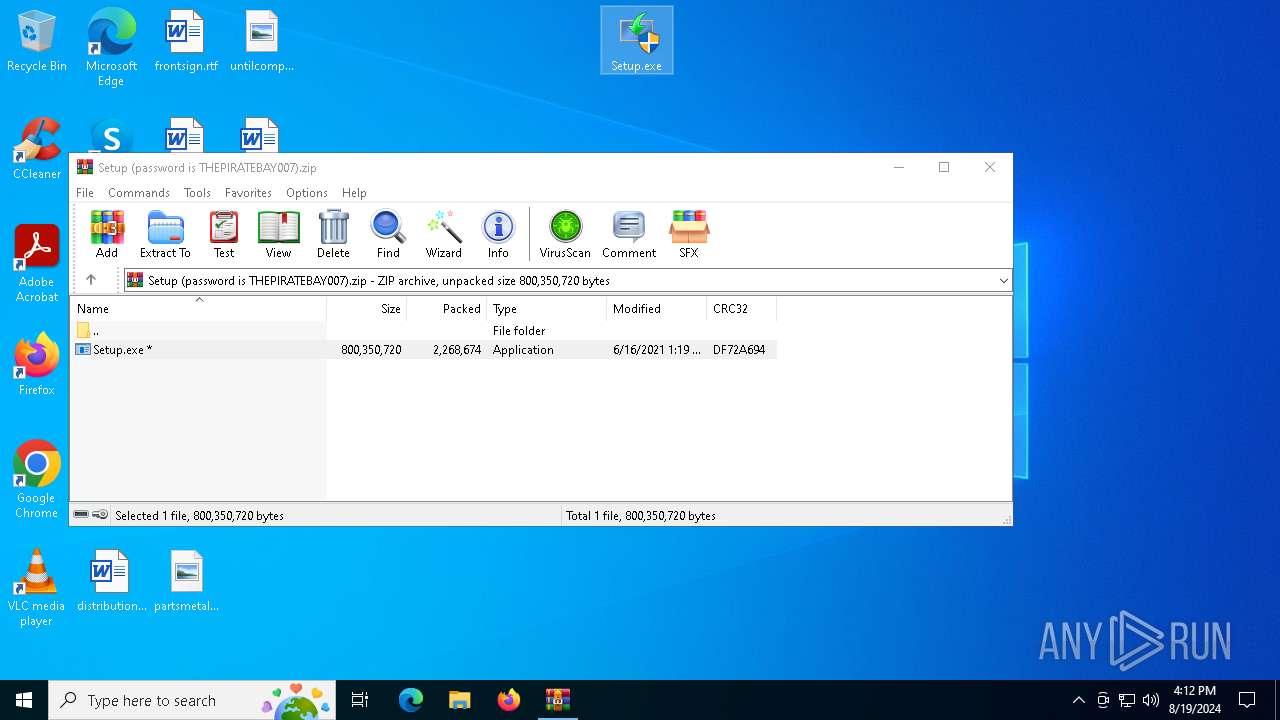Open the Tools menu
The image size is (1280, 720).
click(x=197, y=193)
